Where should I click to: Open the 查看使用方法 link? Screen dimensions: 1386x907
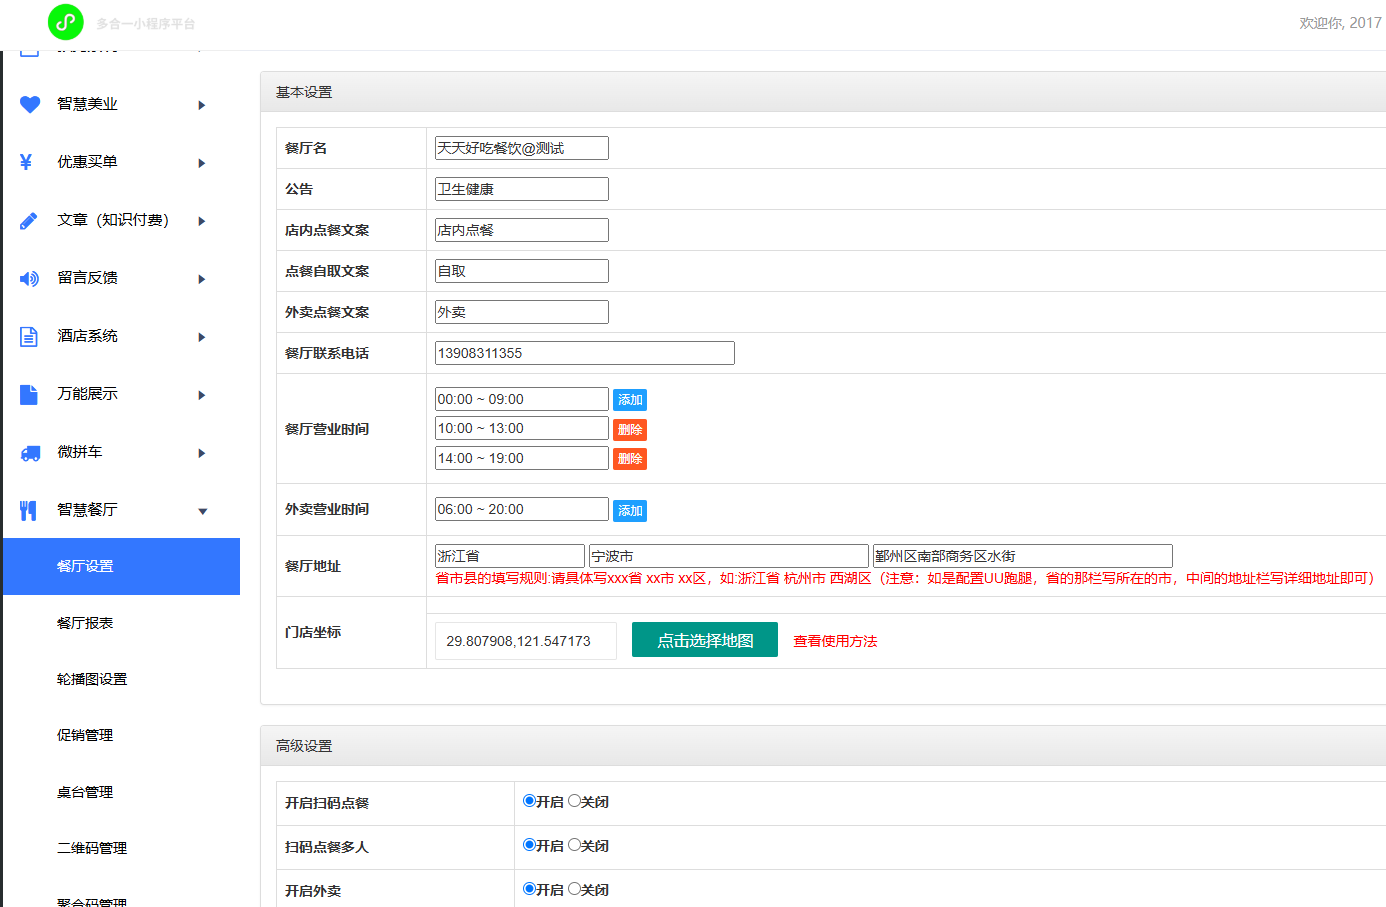[835, 641]
